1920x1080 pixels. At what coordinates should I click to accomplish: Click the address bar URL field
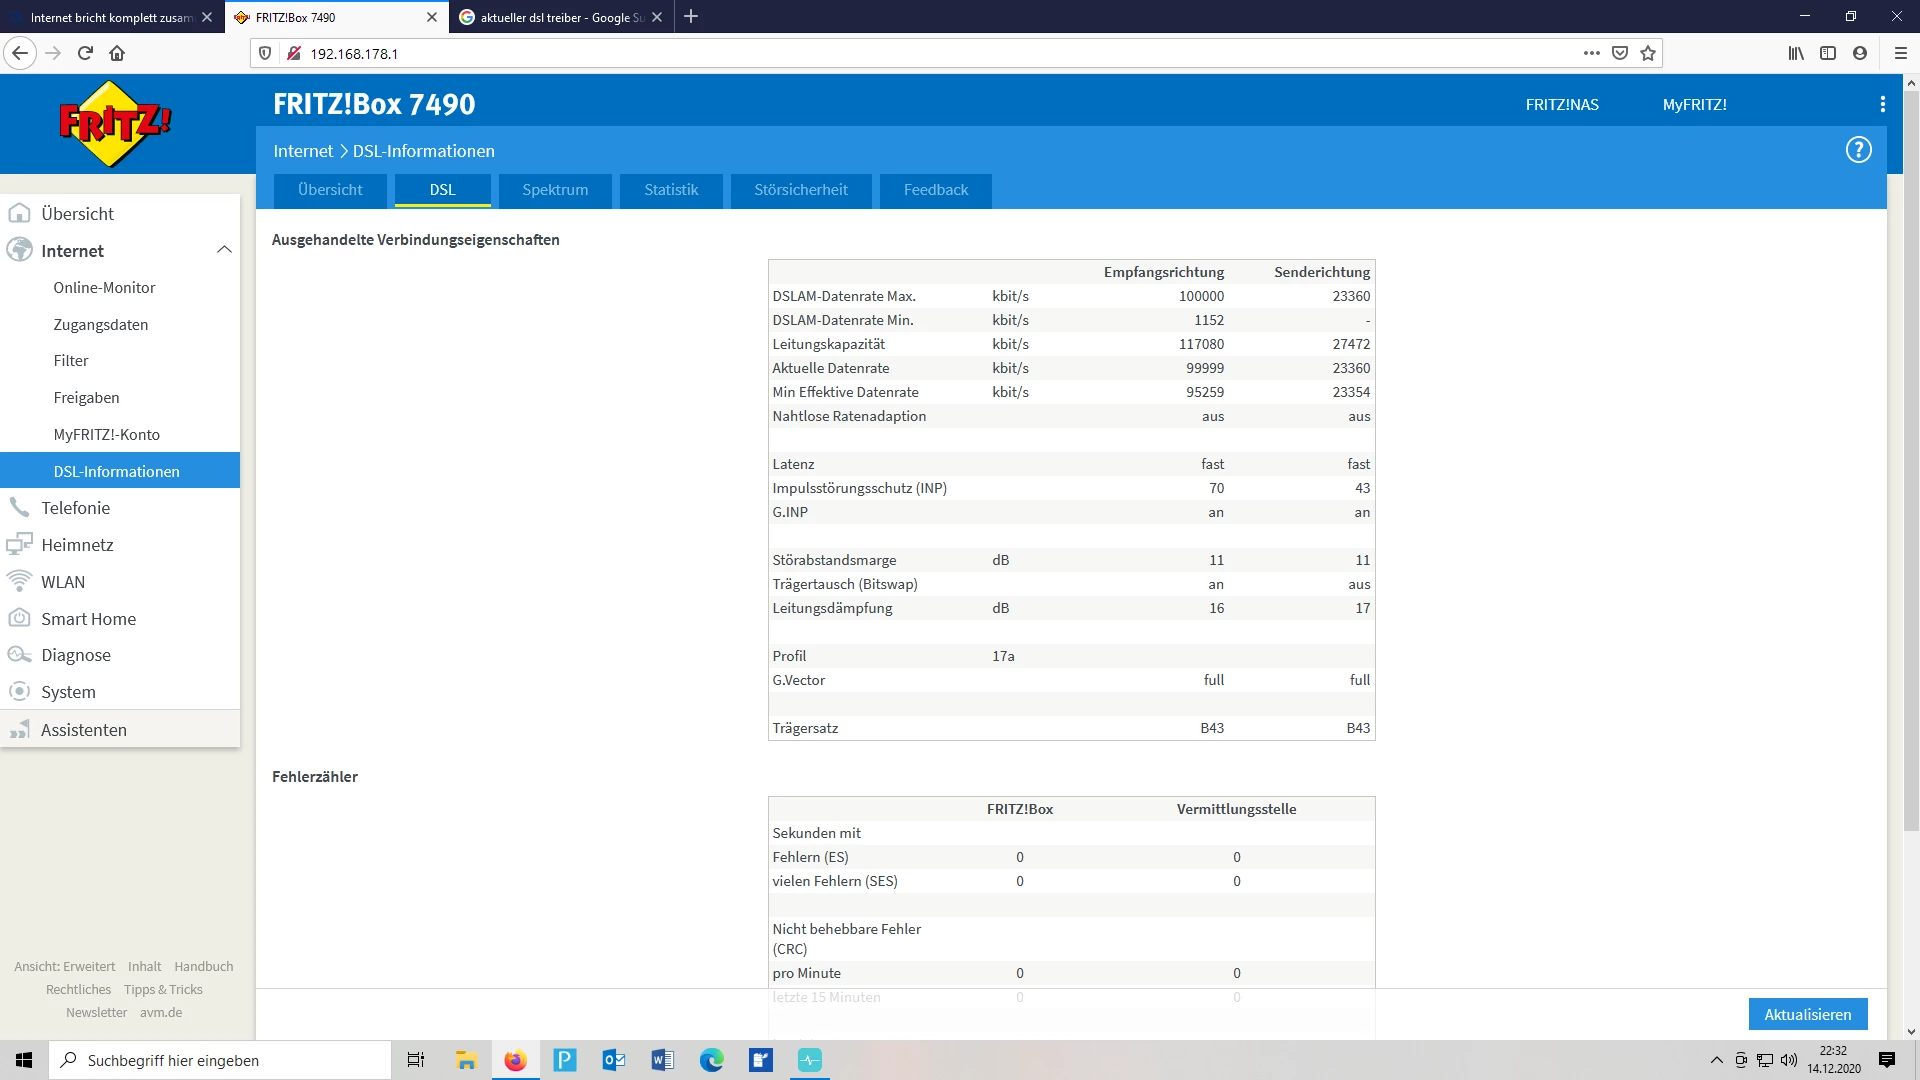900,53
